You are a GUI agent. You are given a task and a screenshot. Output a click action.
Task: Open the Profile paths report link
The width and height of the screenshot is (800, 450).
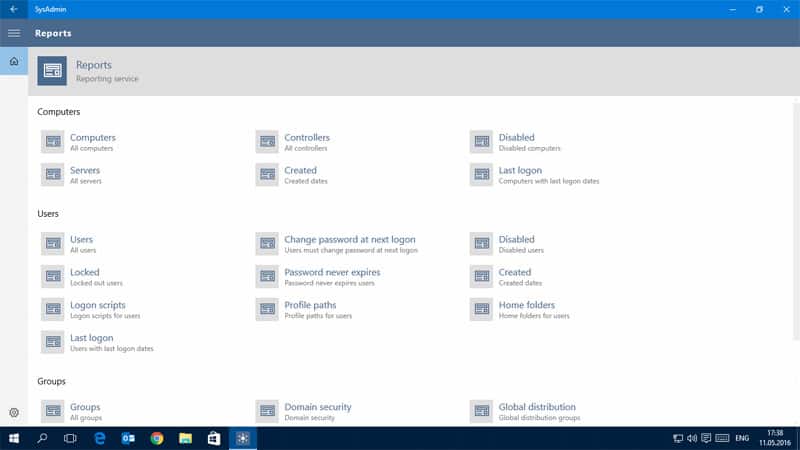click(310, 305)
